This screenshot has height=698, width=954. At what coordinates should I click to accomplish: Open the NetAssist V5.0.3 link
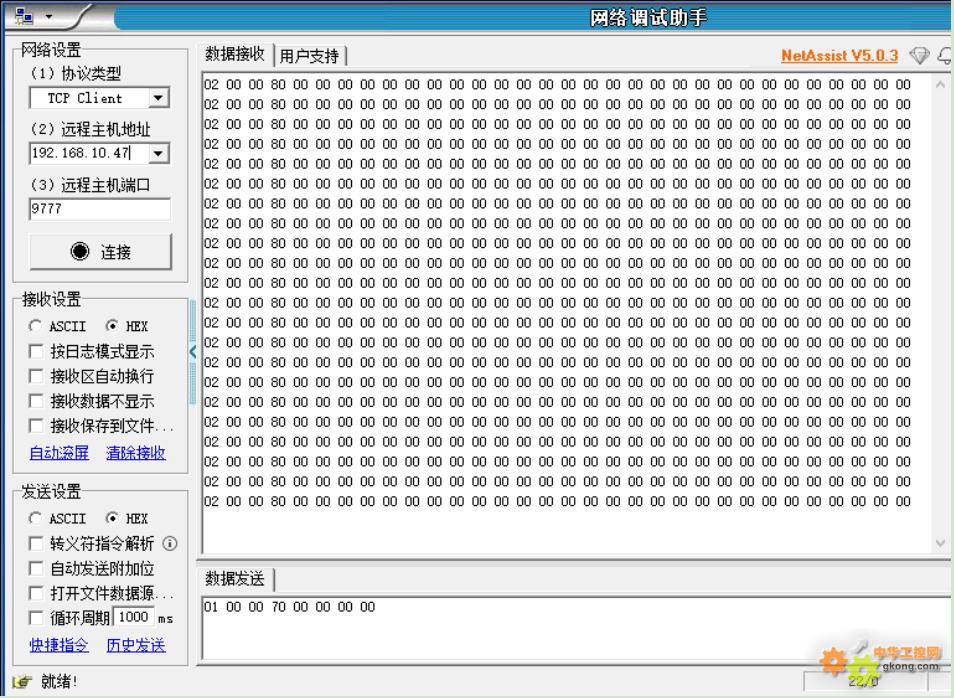(x=840, y=56)
